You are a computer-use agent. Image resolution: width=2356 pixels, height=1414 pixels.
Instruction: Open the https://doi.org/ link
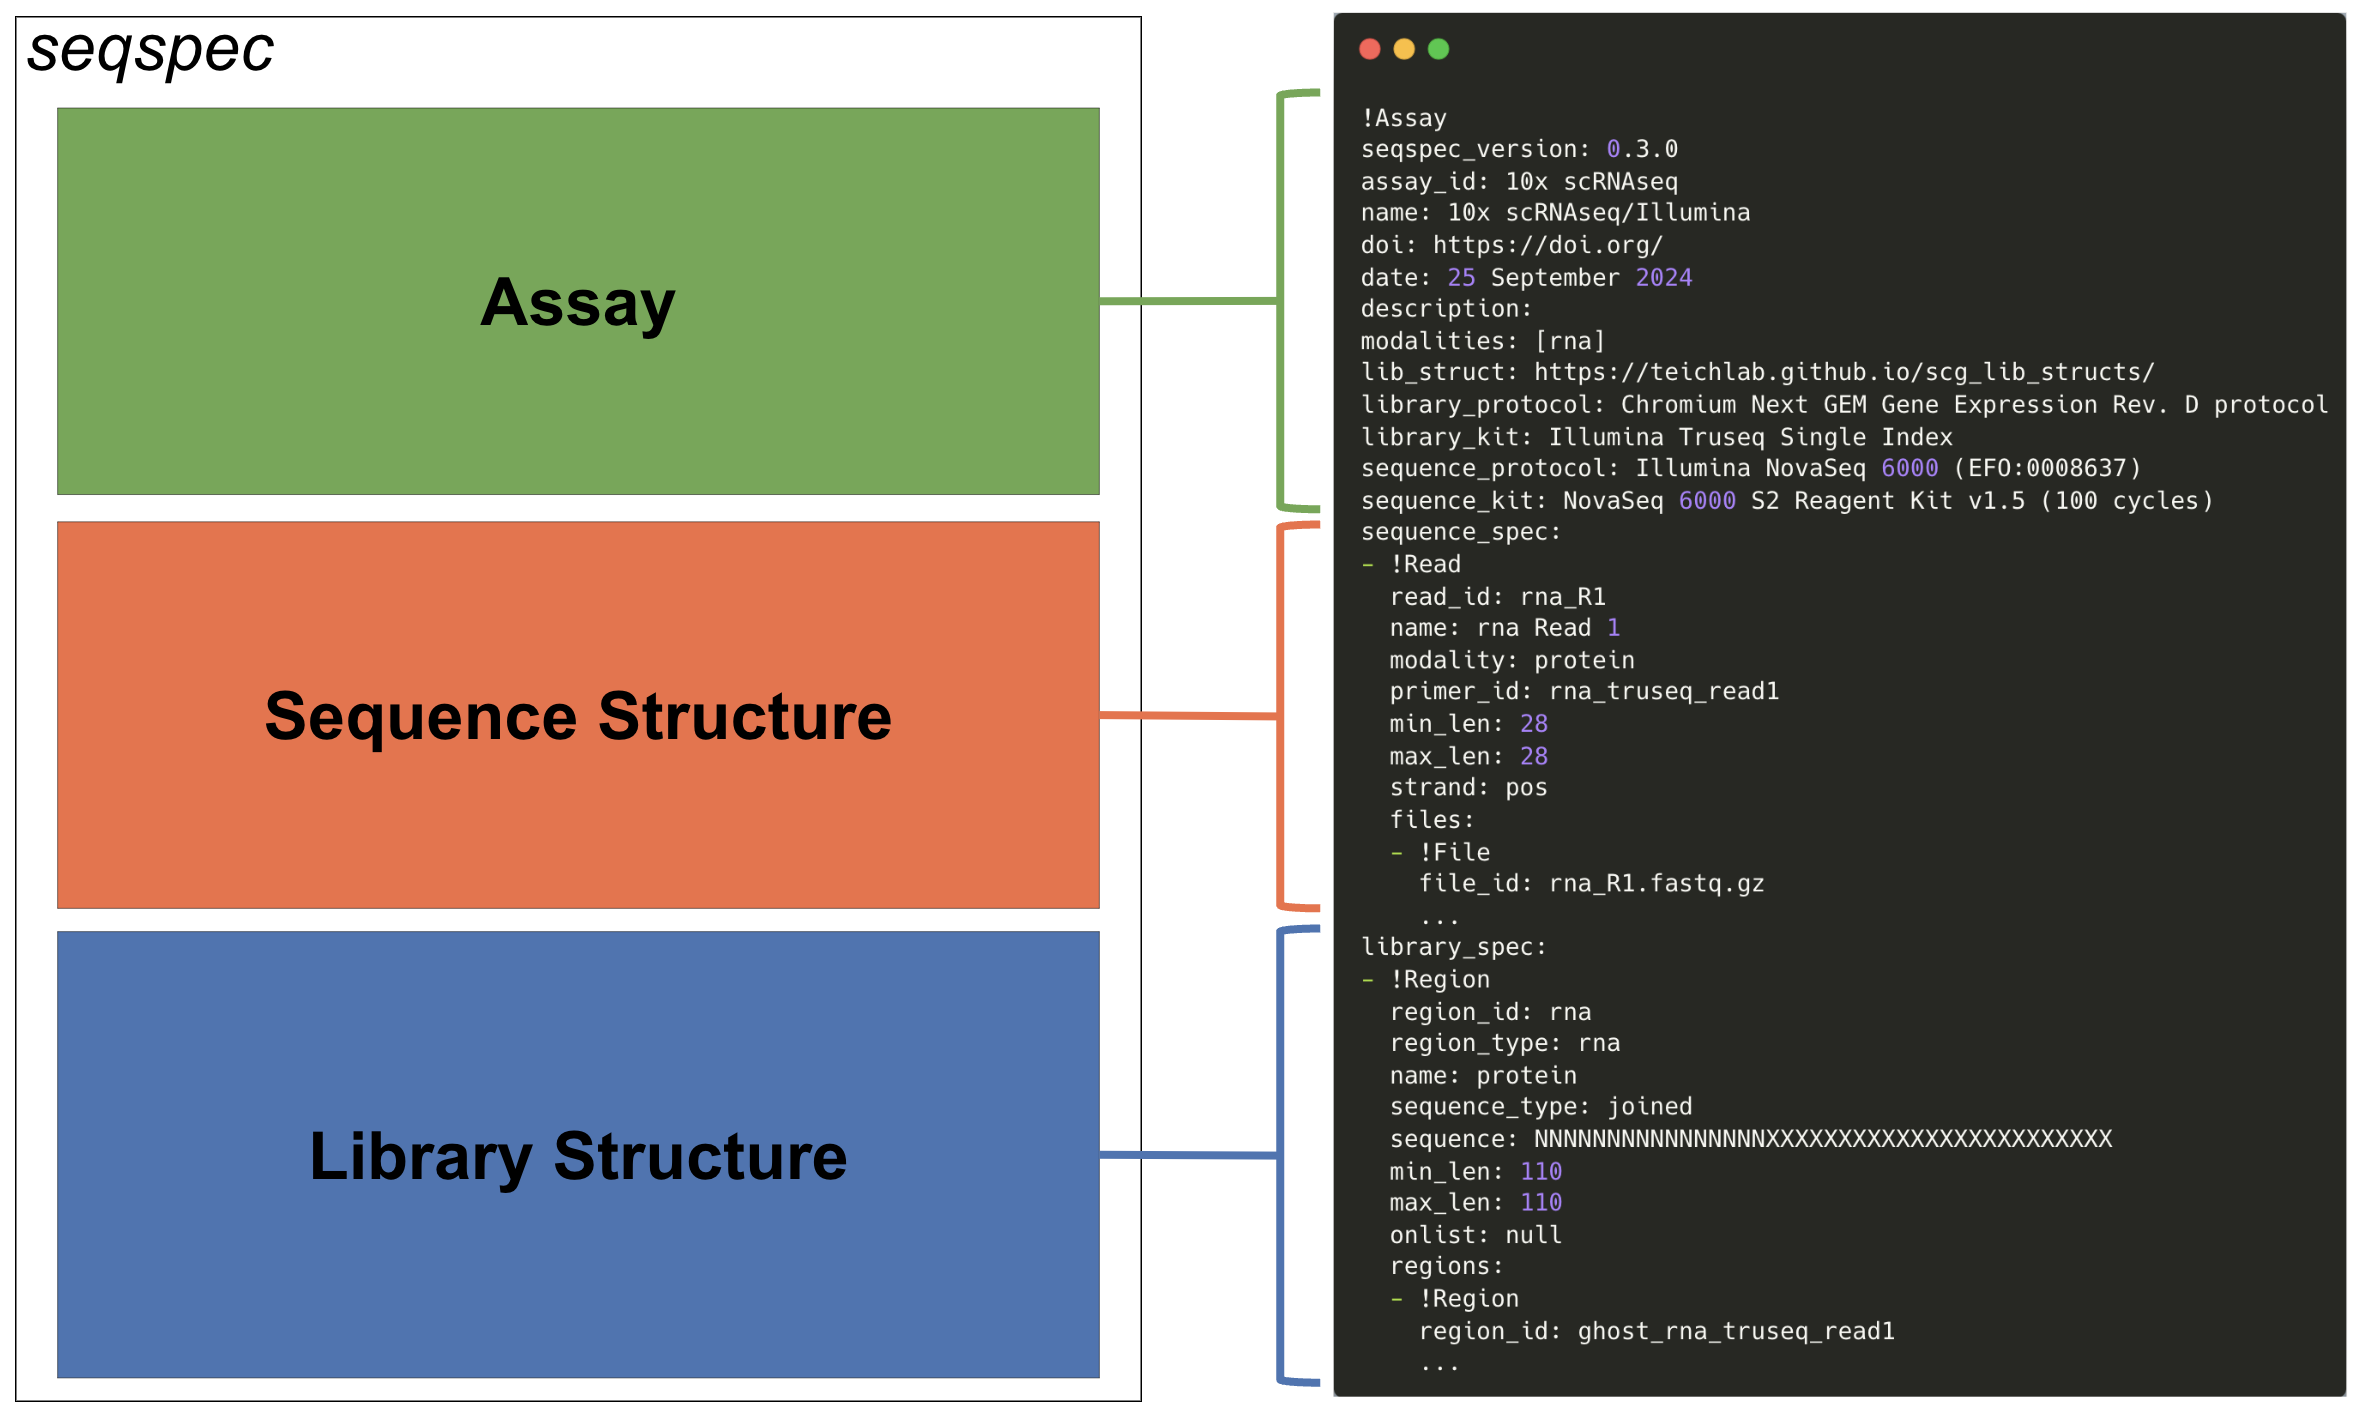click(1547, 245)
